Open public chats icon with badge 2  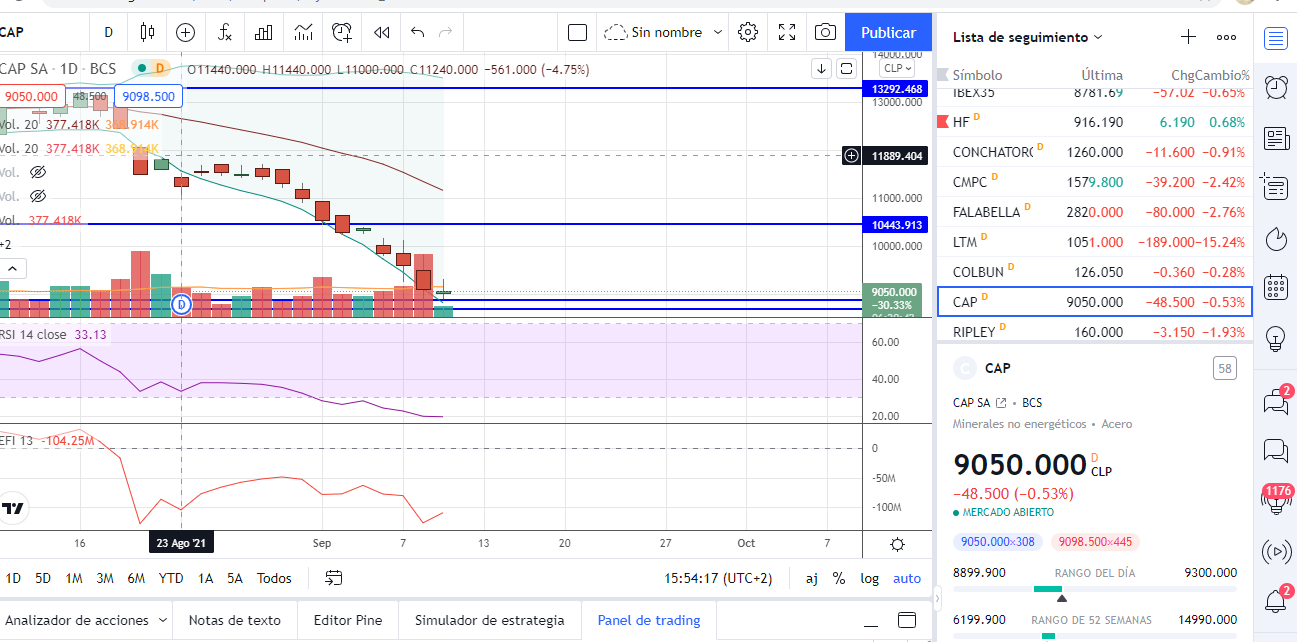click(x=1276, y=401)
